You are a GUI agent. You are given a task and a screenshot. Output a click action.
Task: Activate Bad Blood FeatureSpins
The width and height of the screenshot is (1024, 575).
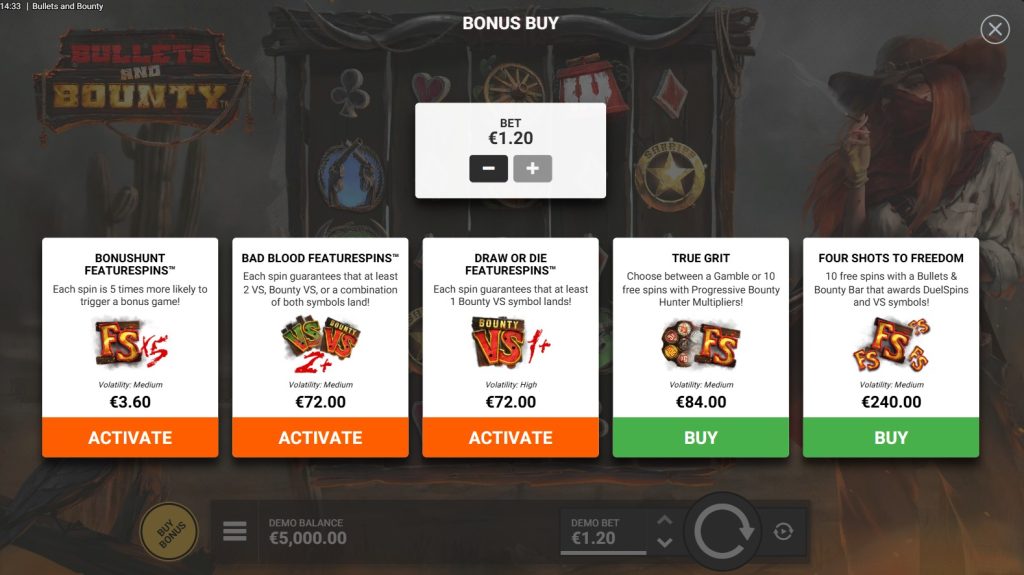click(320, 437)
